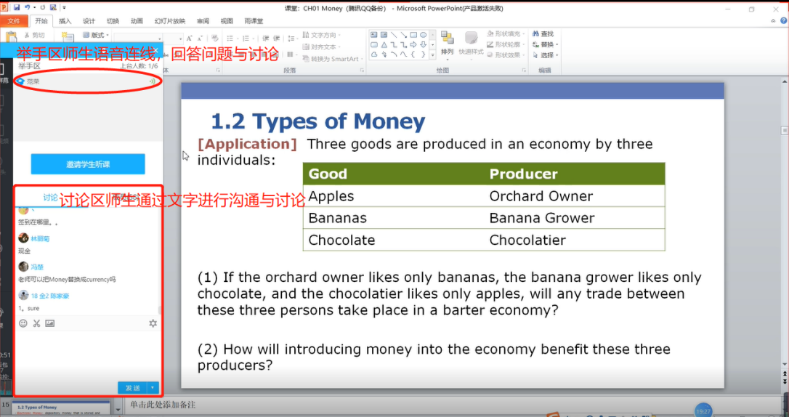789x417 pixels.
Task: Click the save icon in quick access toolbar
Action: 17,7
